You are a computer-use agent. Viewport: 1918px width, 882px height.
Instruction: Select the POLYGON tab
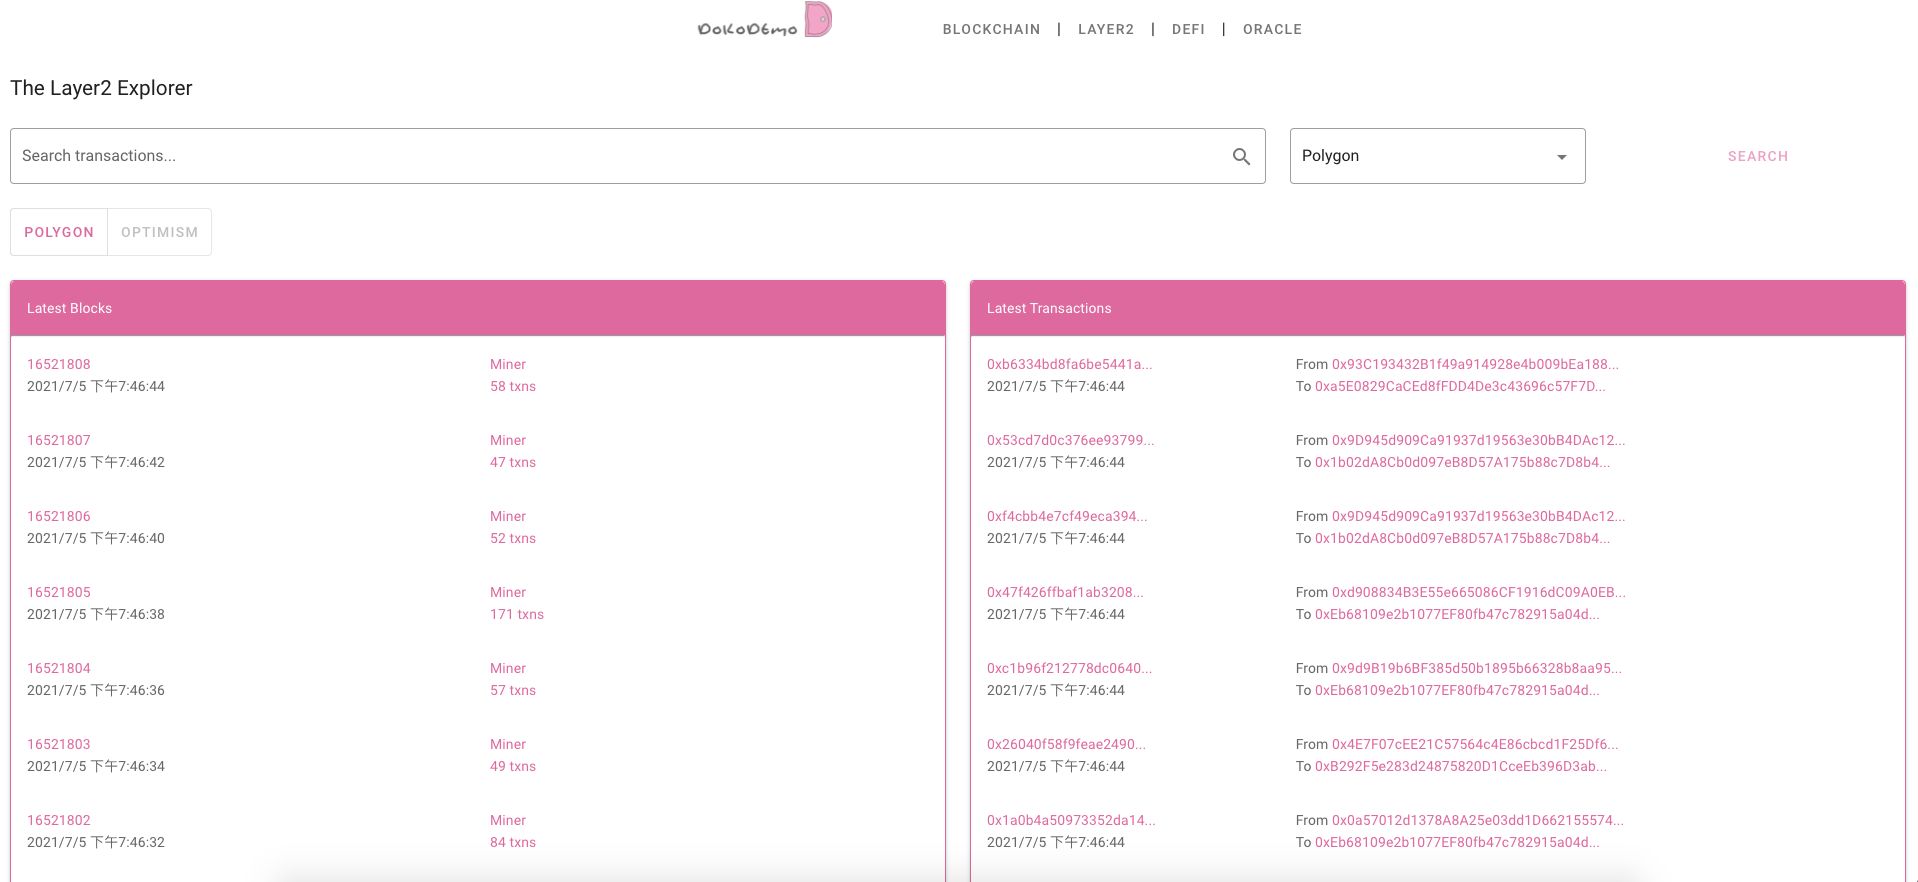tap(59, 232)
